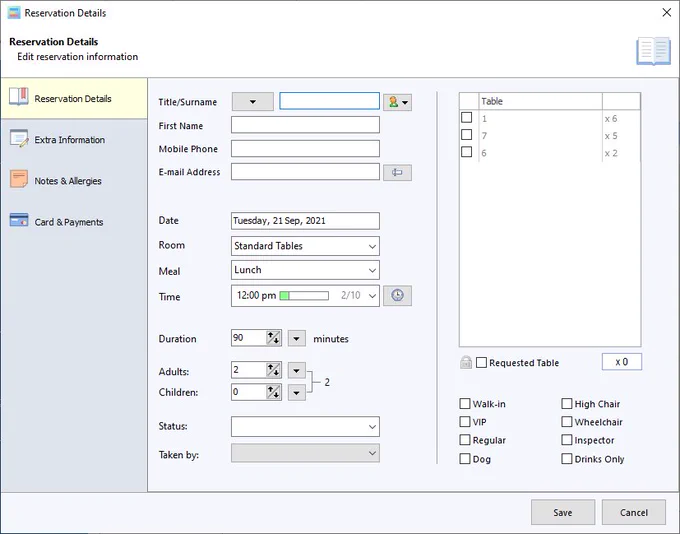Click the Cancel button

(x=634, y=512)
